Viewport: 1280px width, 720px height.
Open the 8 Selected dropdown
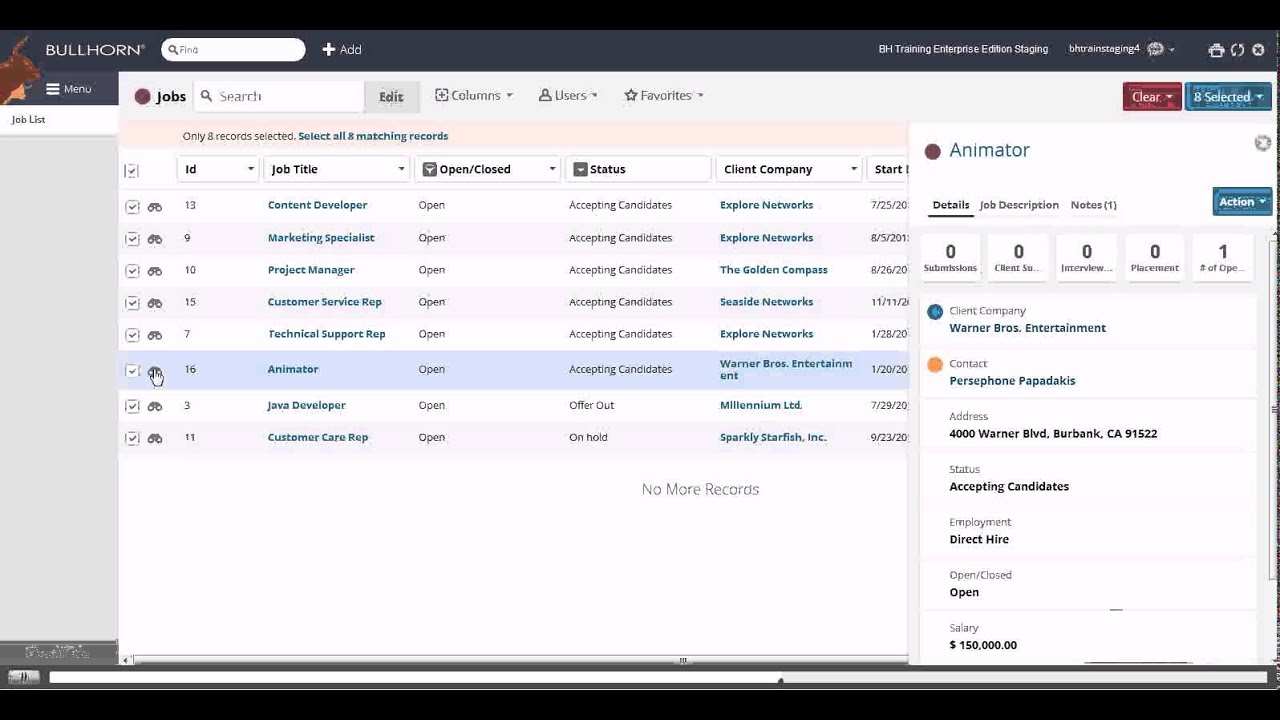pos(1228,97)
